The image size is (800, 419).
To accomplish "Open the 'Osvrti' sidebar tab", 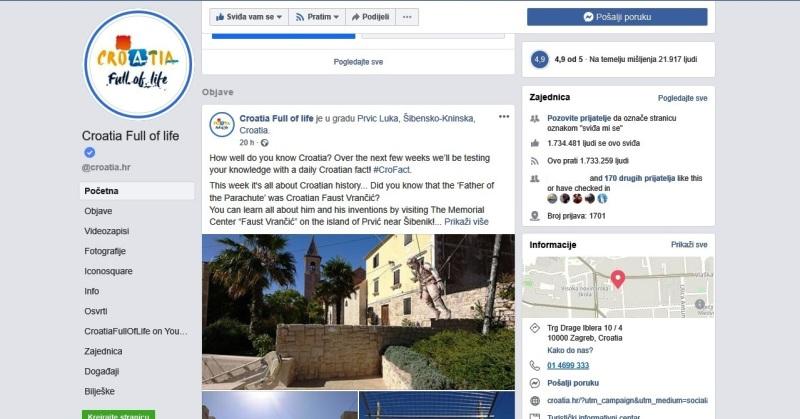I will click(x=96, y=311).
